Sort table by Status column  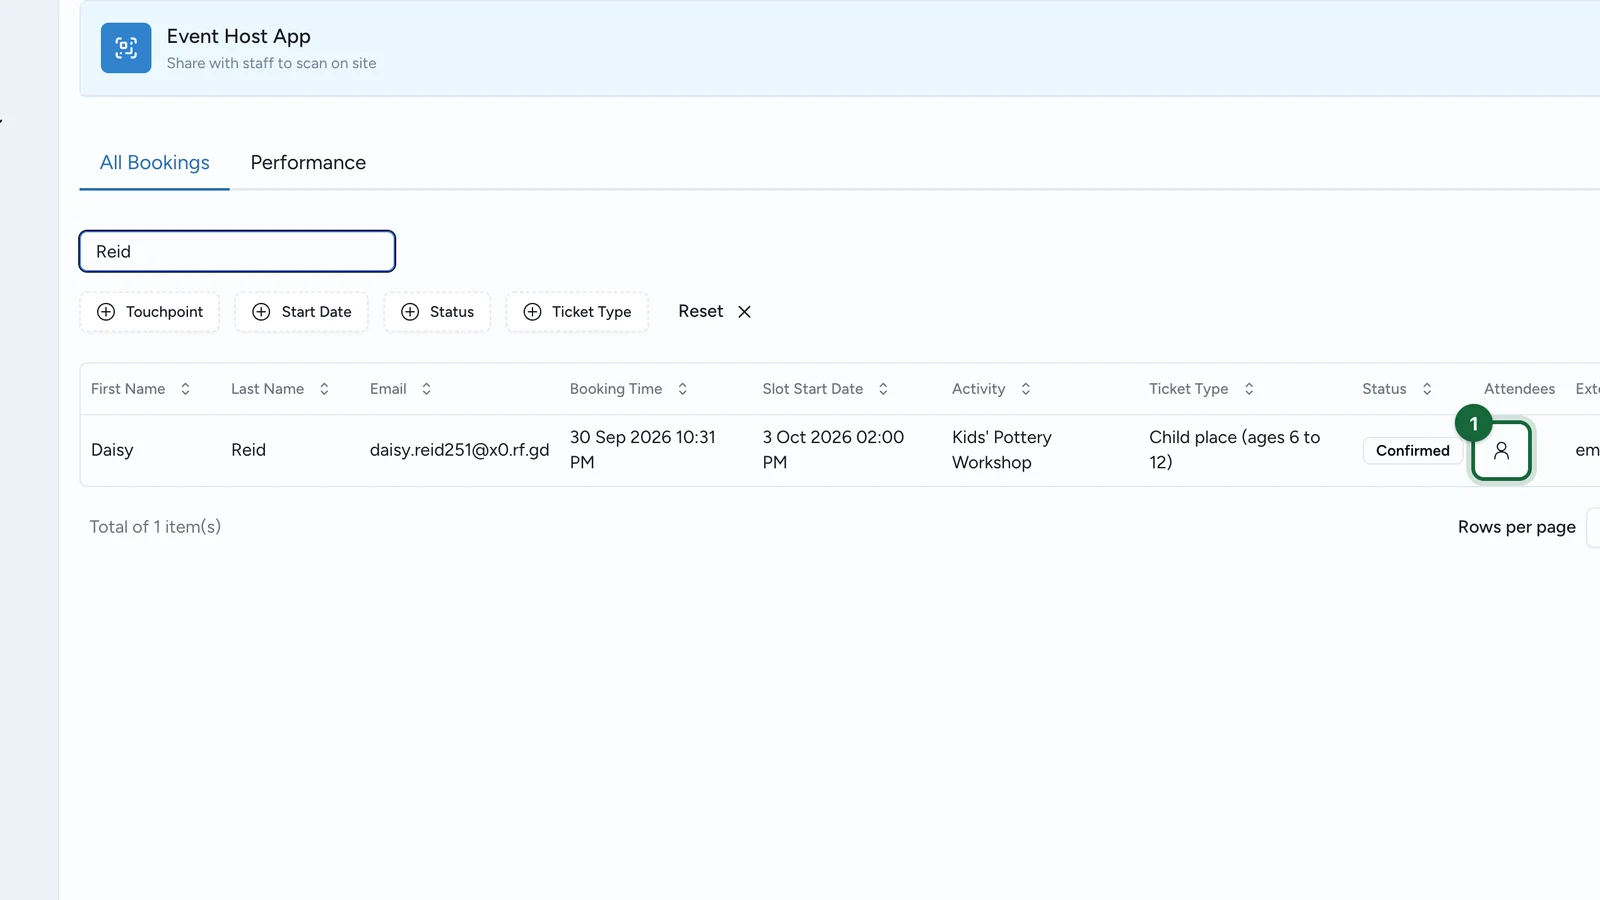[x=1397, y=389]
